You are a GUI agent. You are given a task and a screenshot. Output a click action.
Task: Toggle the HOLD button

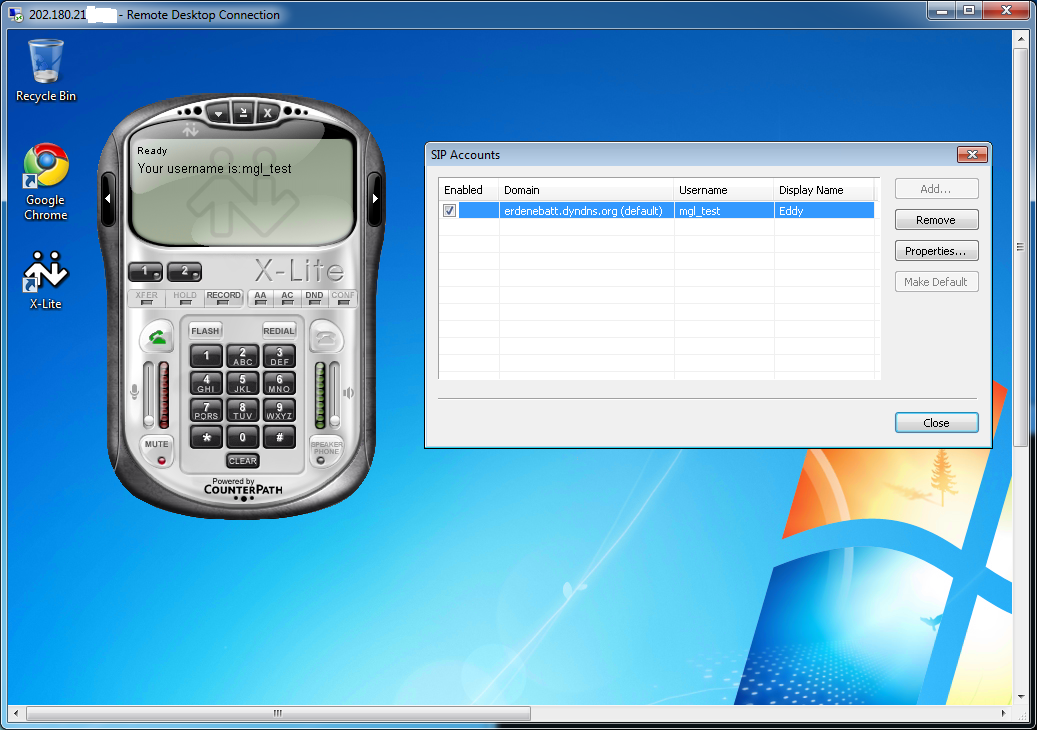[185, 298]
